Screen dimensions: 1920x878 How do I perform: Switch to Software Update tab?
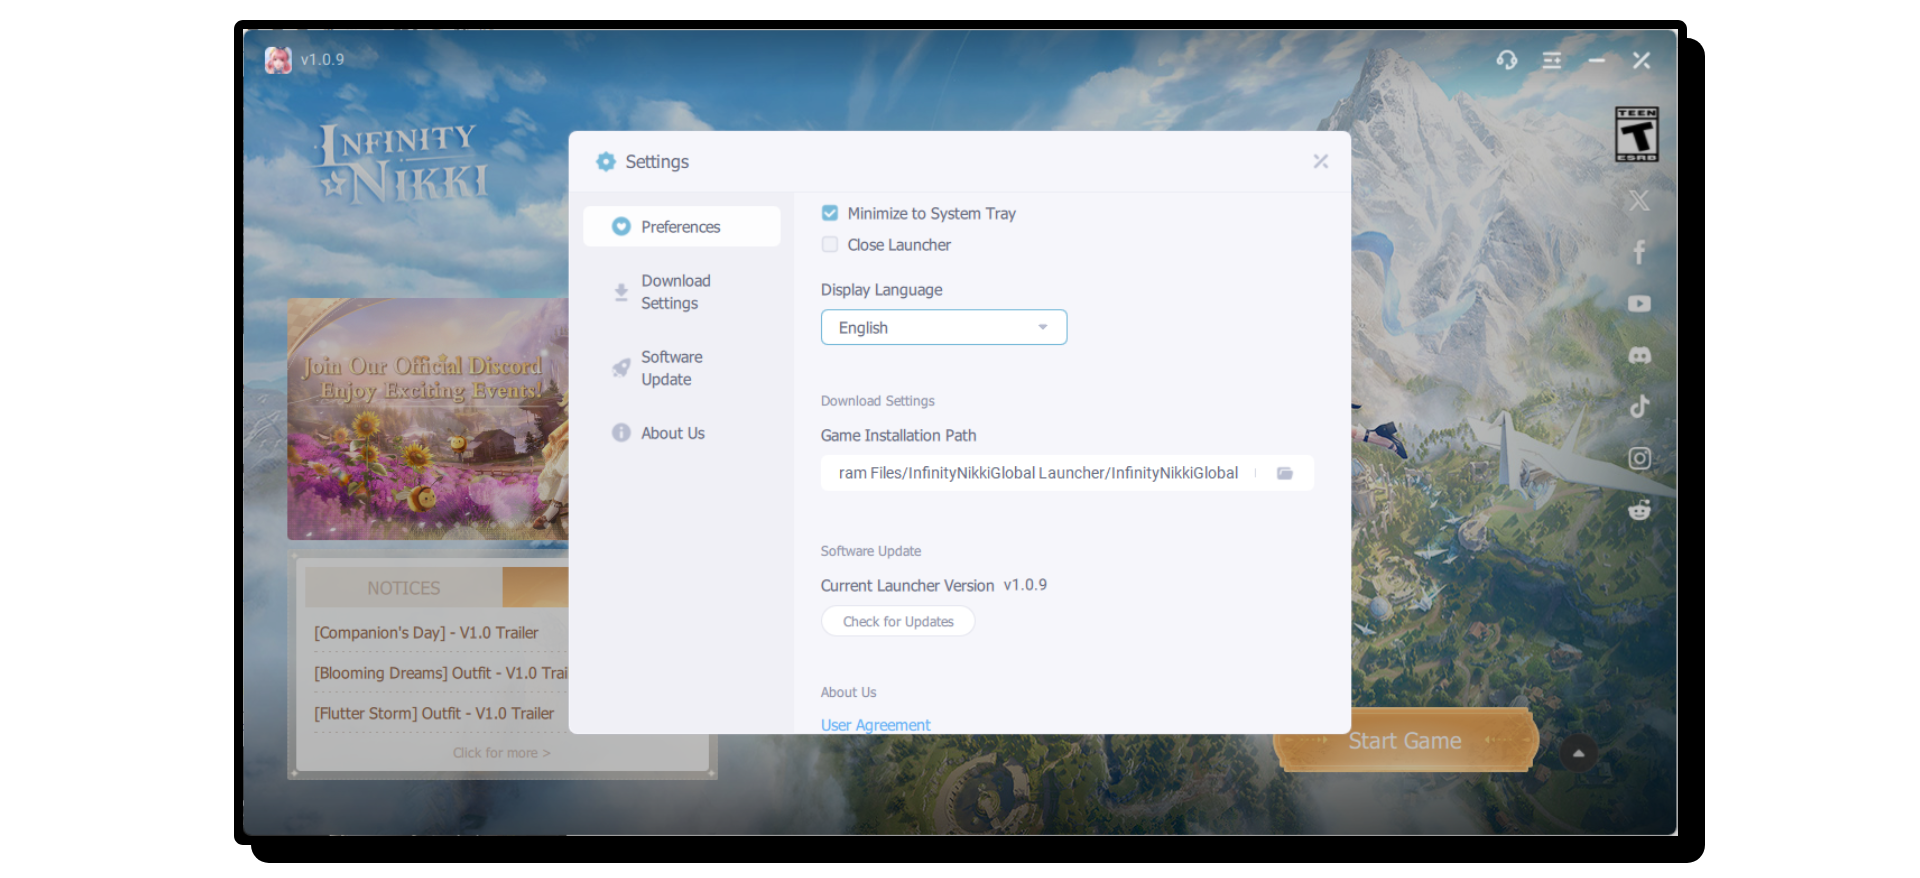[682, 368]
